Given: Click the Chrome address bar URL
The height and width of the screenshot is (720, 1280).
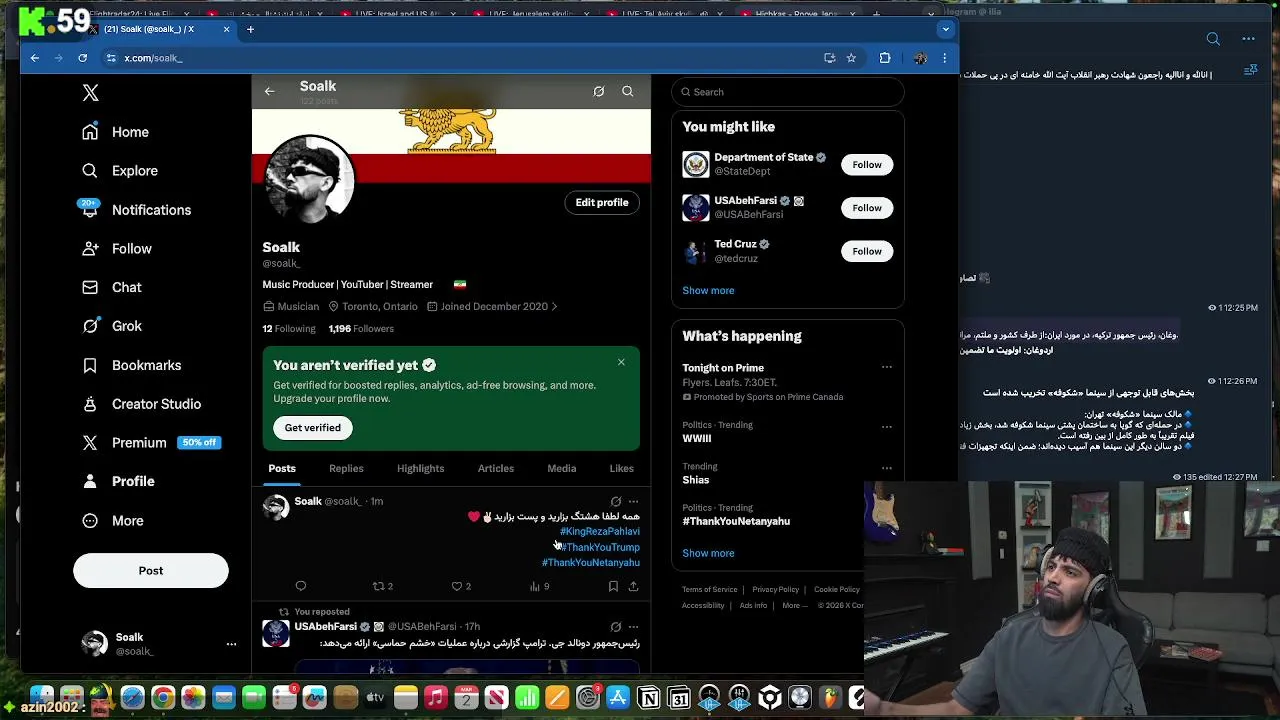Looking at the screenshot, I should (153, 58).
